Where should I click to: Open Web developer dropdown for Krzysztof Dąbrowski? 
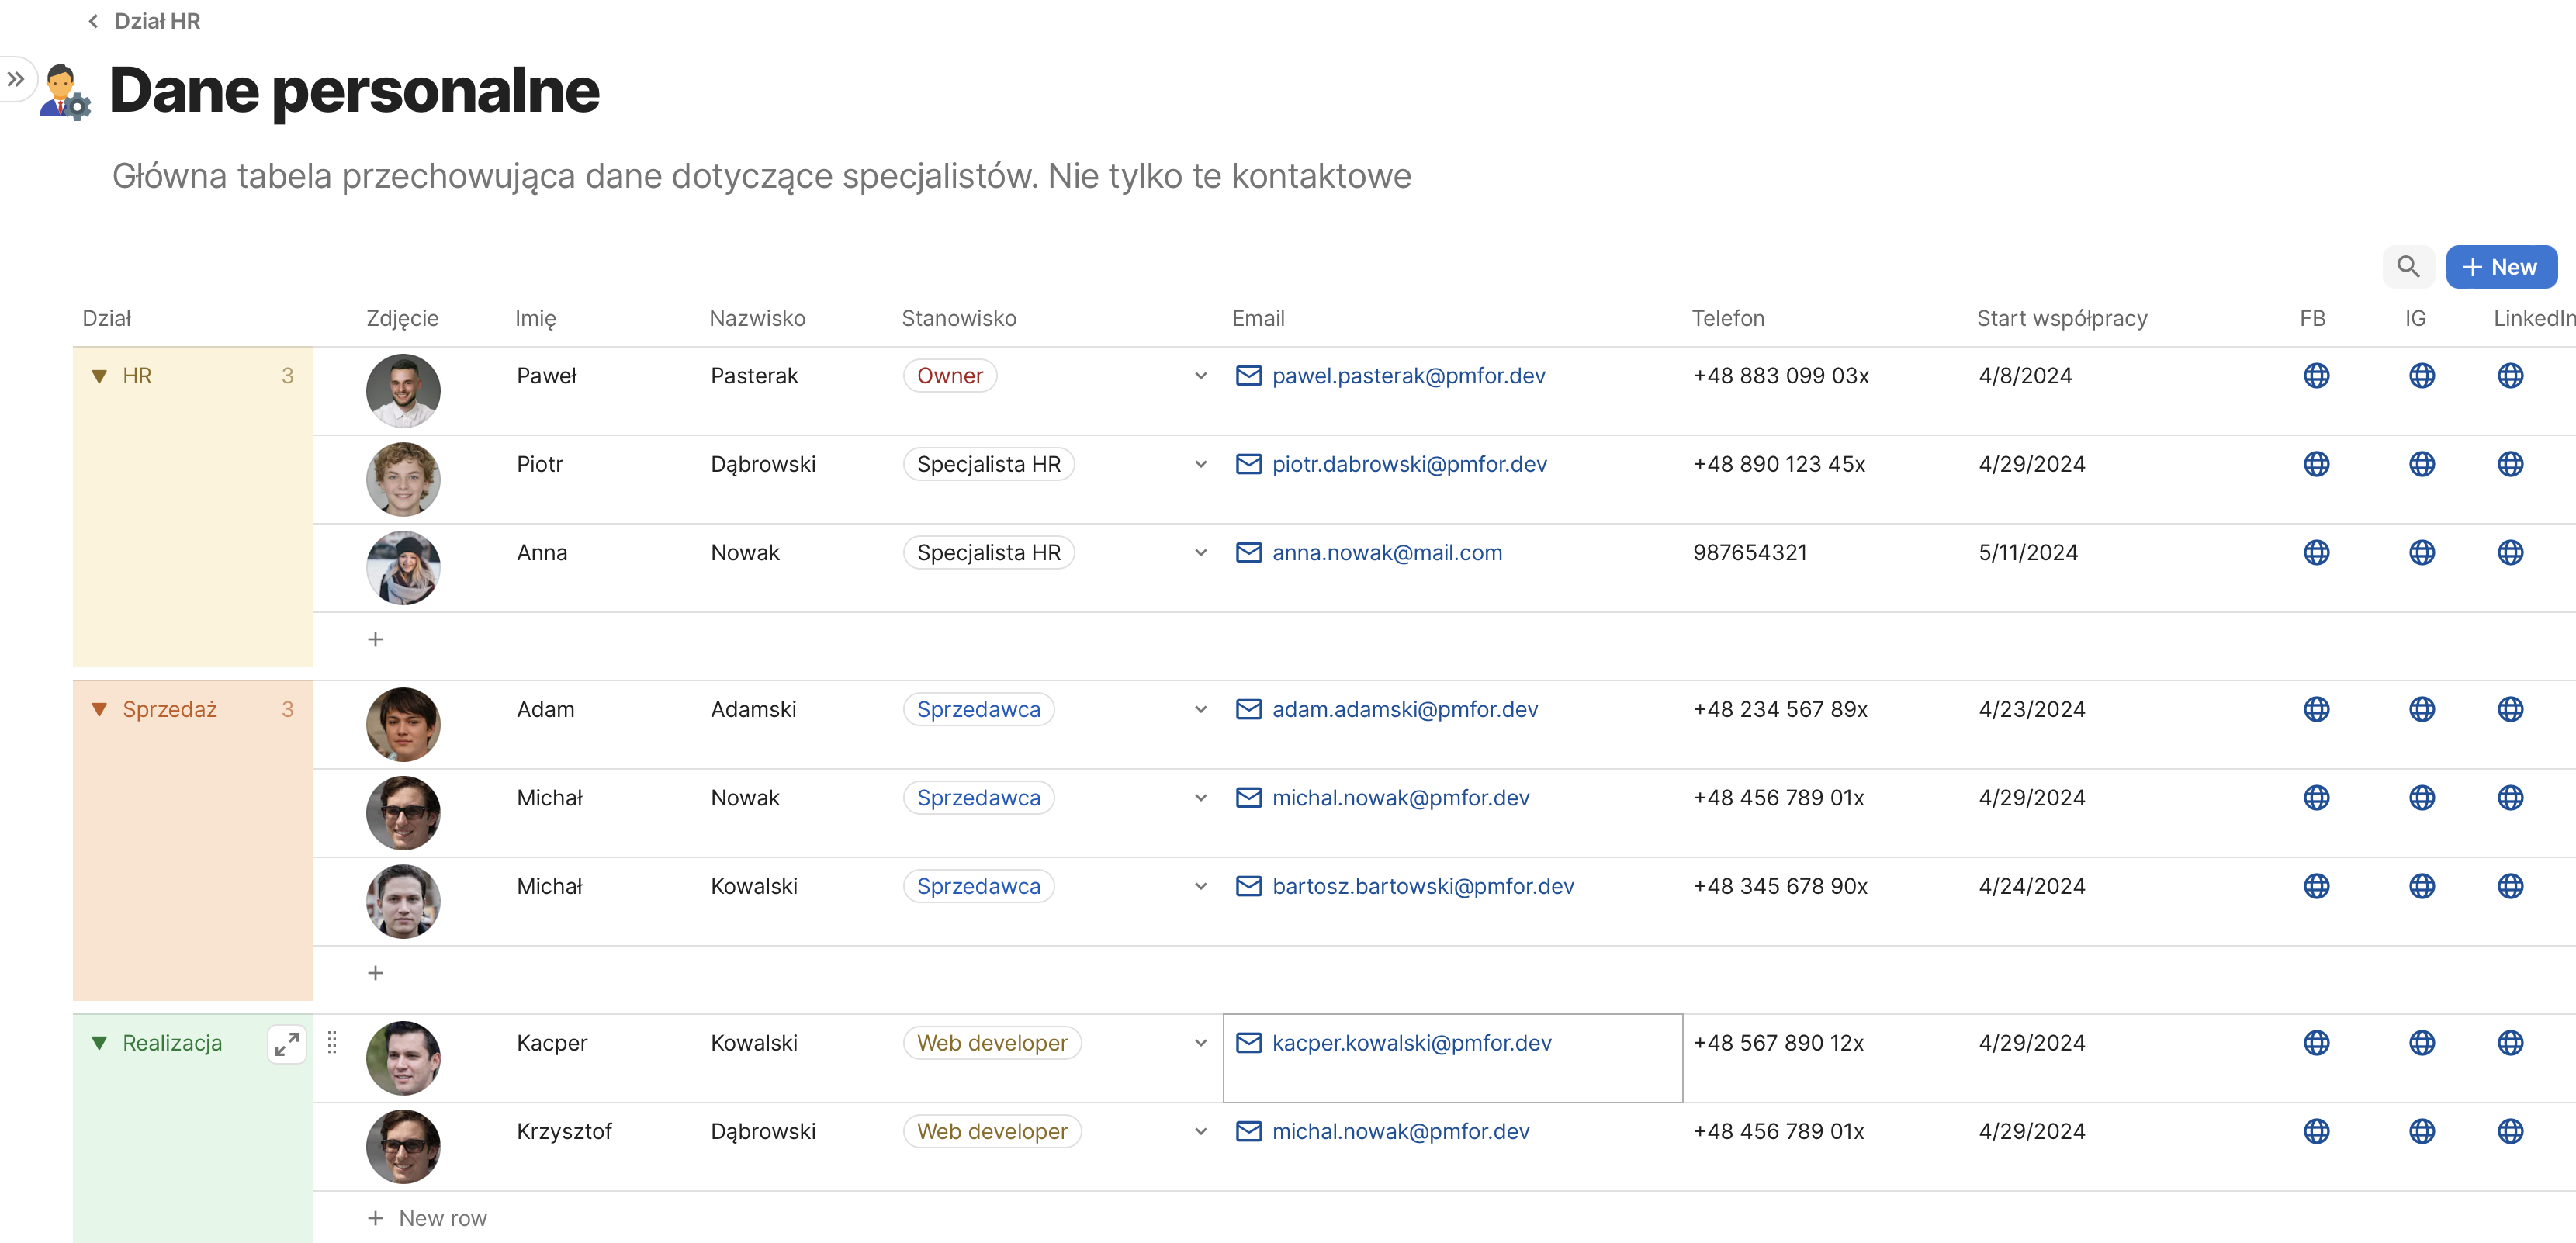pos(1200,1132)
